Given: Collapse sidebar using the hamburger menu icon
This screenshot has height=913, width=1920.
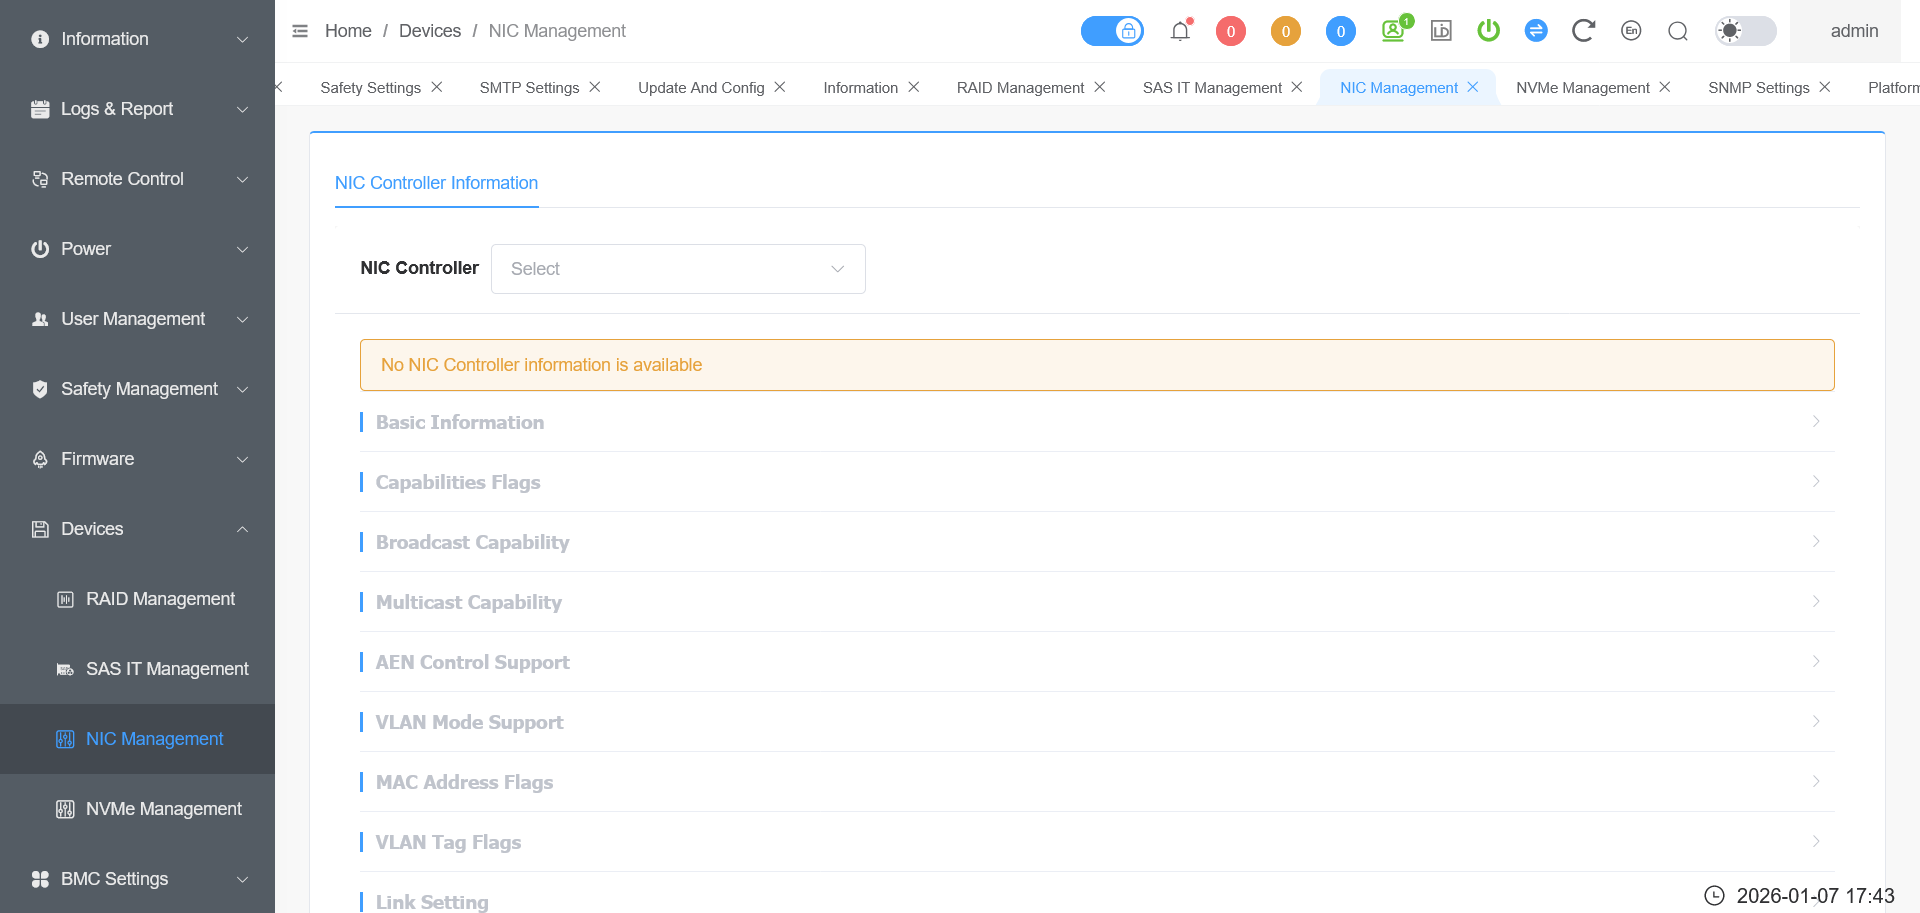Looking at the screenshot, I should tap(300, 31).
